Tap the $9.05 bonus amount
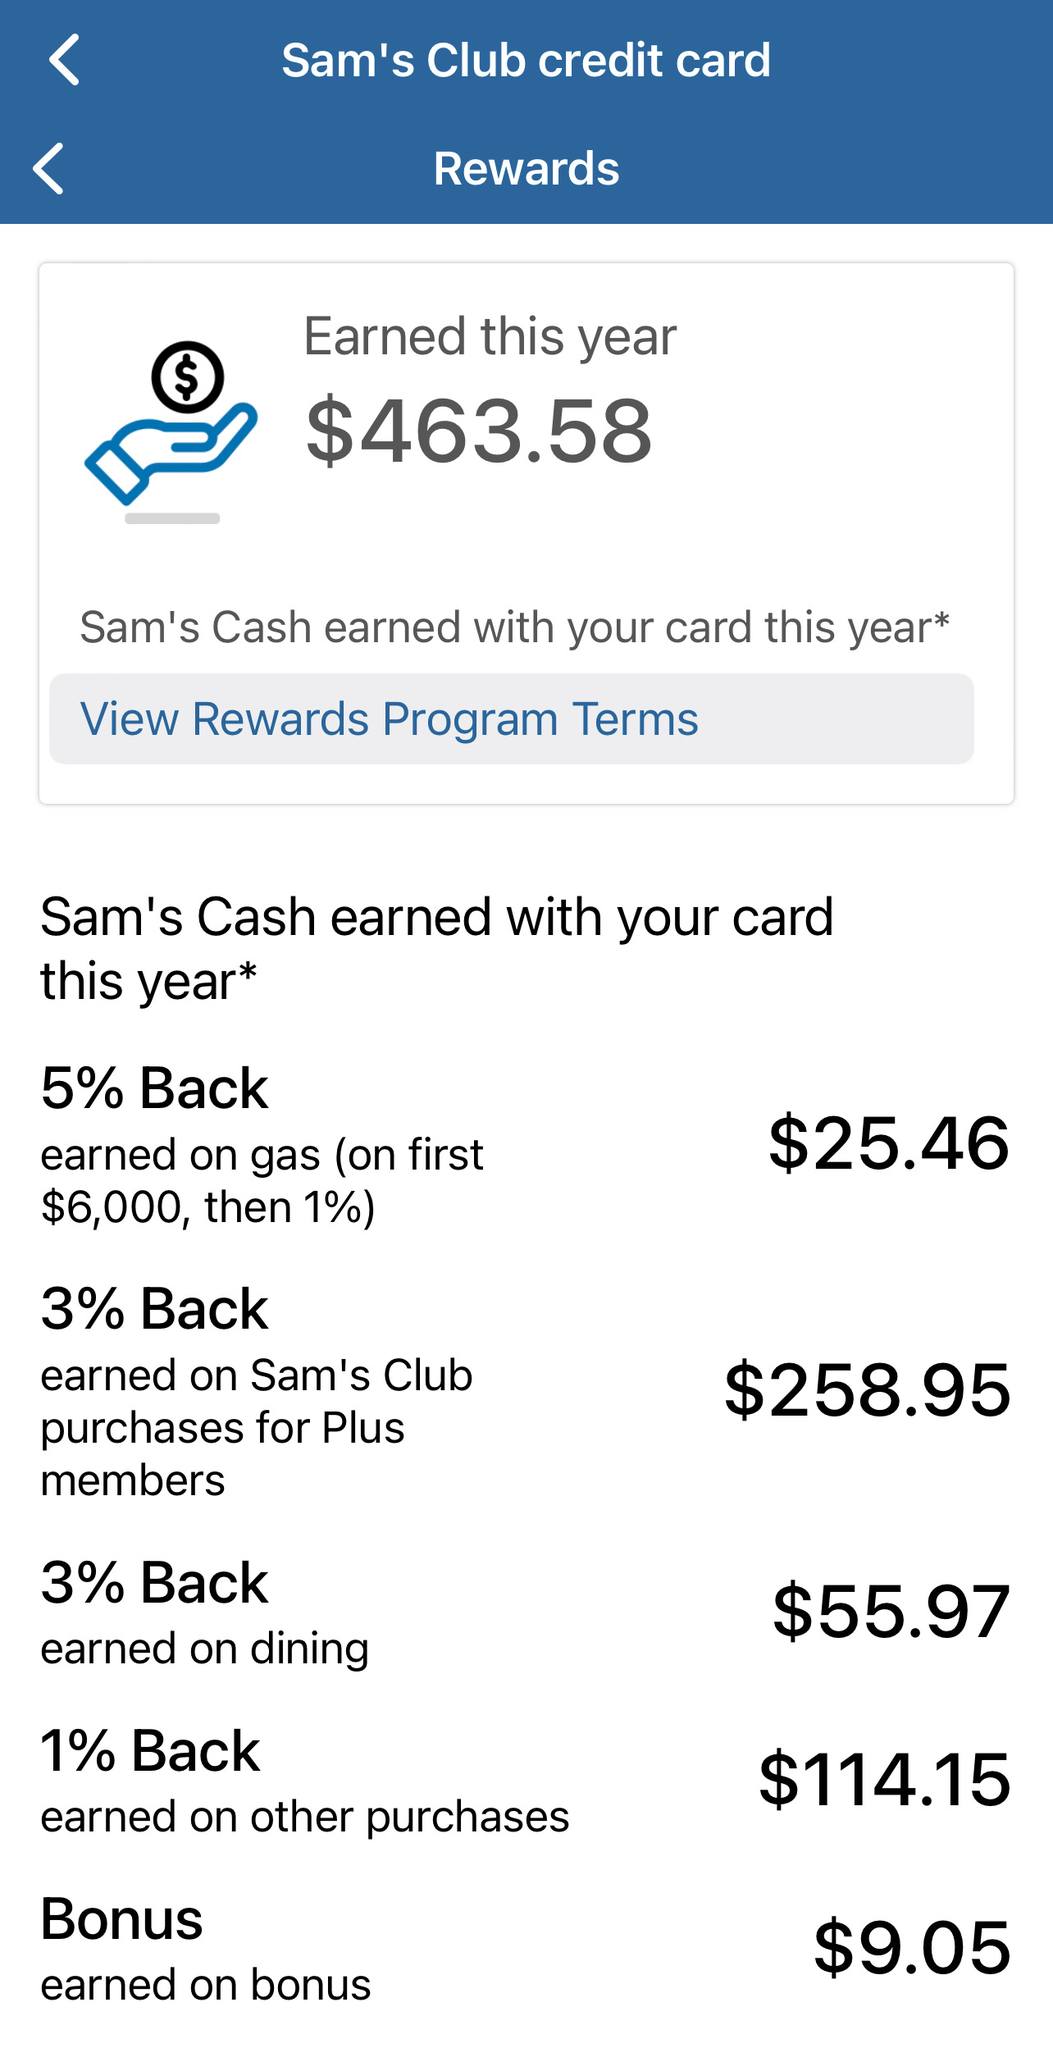The image size is (1053, 2048). tap(911, 1947)
